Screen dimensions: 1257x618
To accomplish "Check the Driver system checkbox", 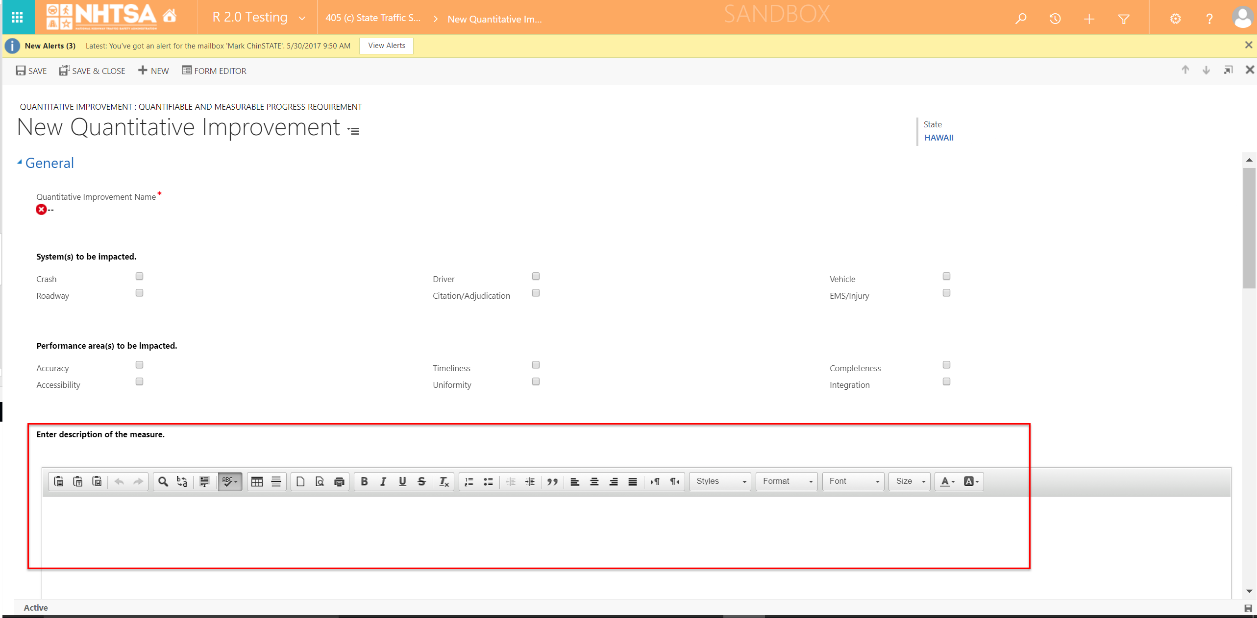I will [x=536, y=276].
